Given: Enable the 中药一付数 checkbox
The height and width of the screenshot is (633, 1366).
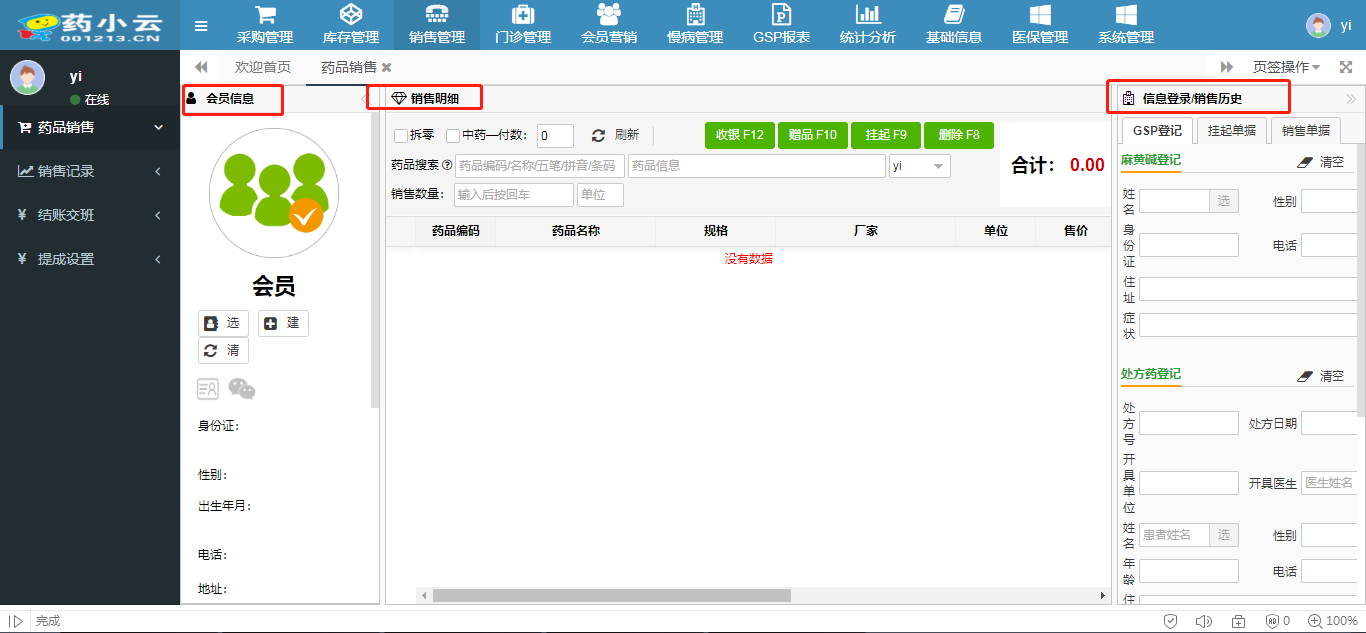Looking at the screenshot, I should [x=453, y=135].
